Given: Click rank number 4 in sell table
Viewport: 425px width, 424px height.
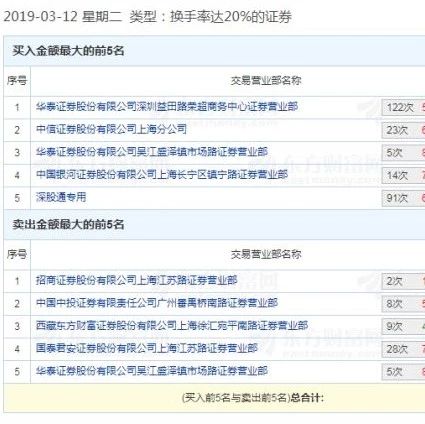Looking at the screenshot, I should pyautogui.click(x=17, y=349).
